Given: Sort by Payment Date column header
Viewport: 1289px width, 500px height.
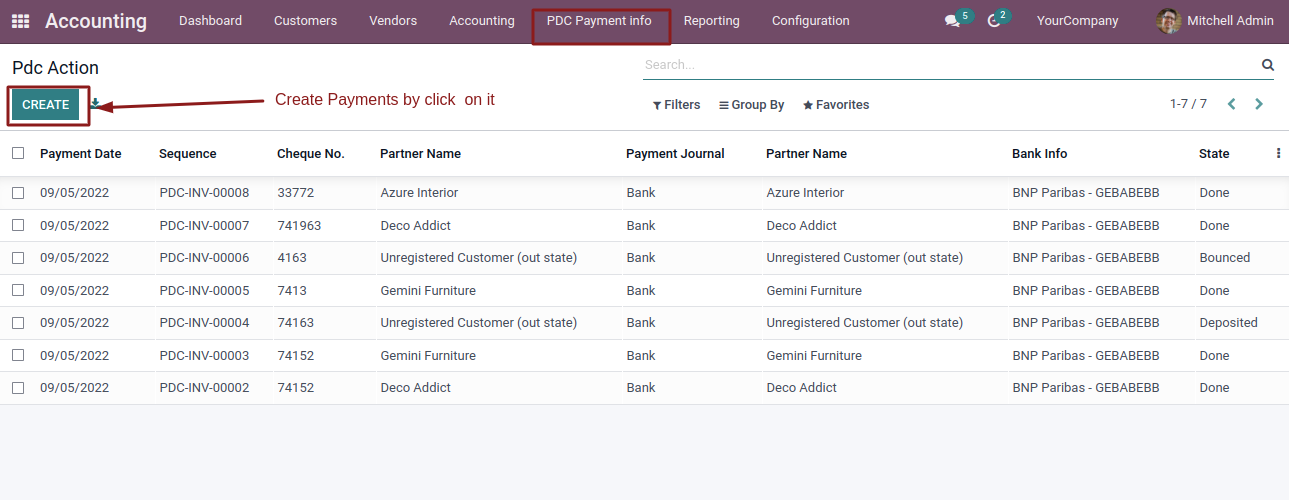Looking at the screenshot, I should [x=81, y=154].
